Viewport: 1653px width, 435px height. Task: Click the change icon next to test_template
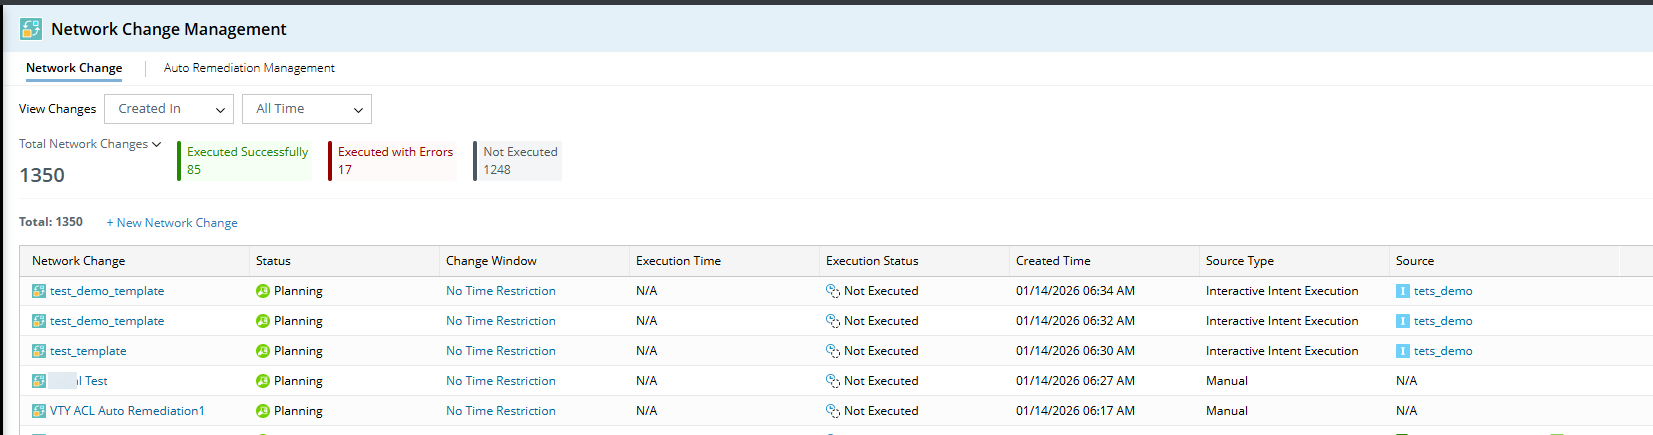pyautogui.click(x=39, y=351)
